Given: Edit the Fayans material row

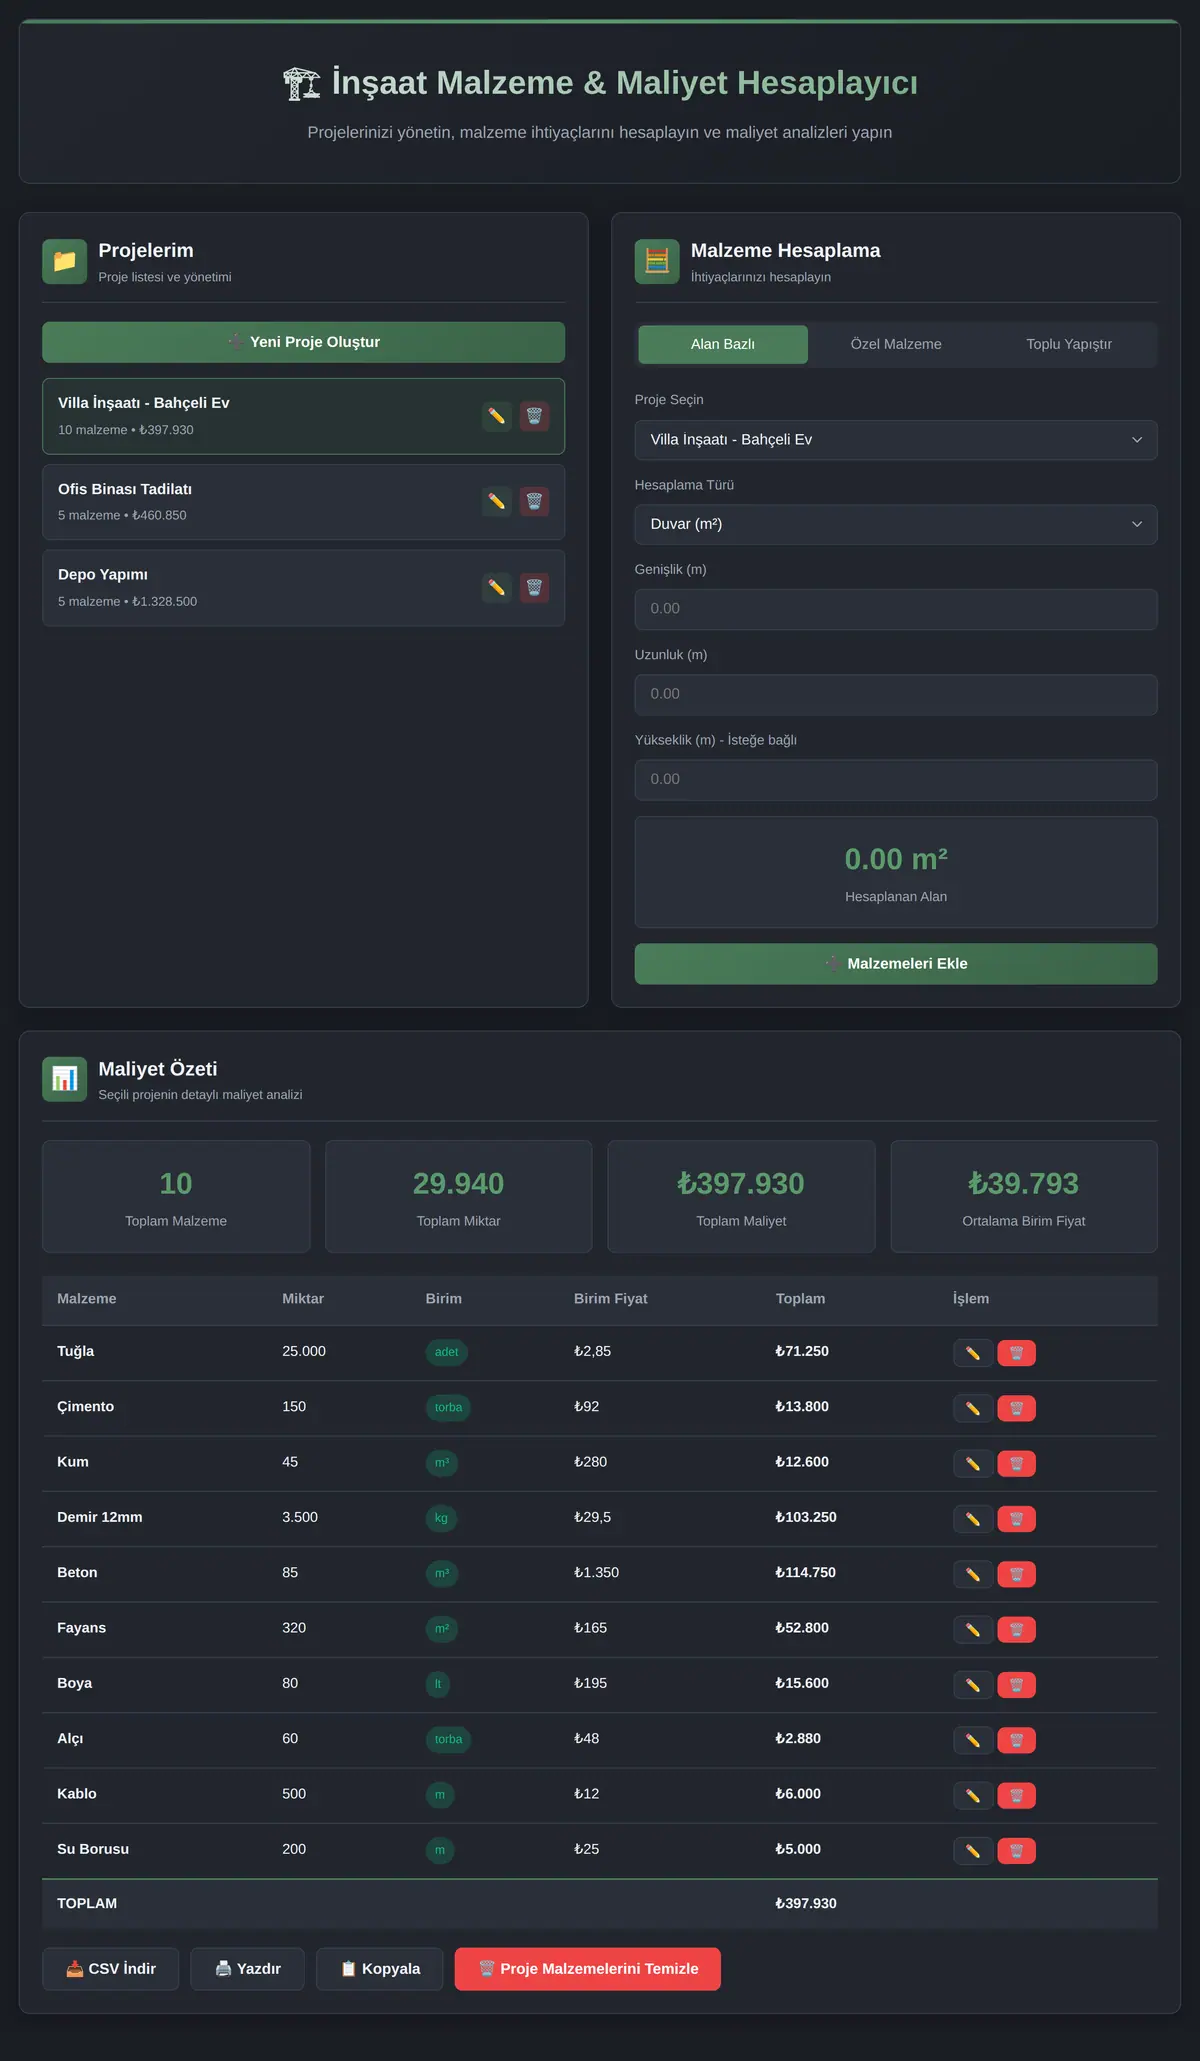Looking at the screenshot, I should 973,1629.
